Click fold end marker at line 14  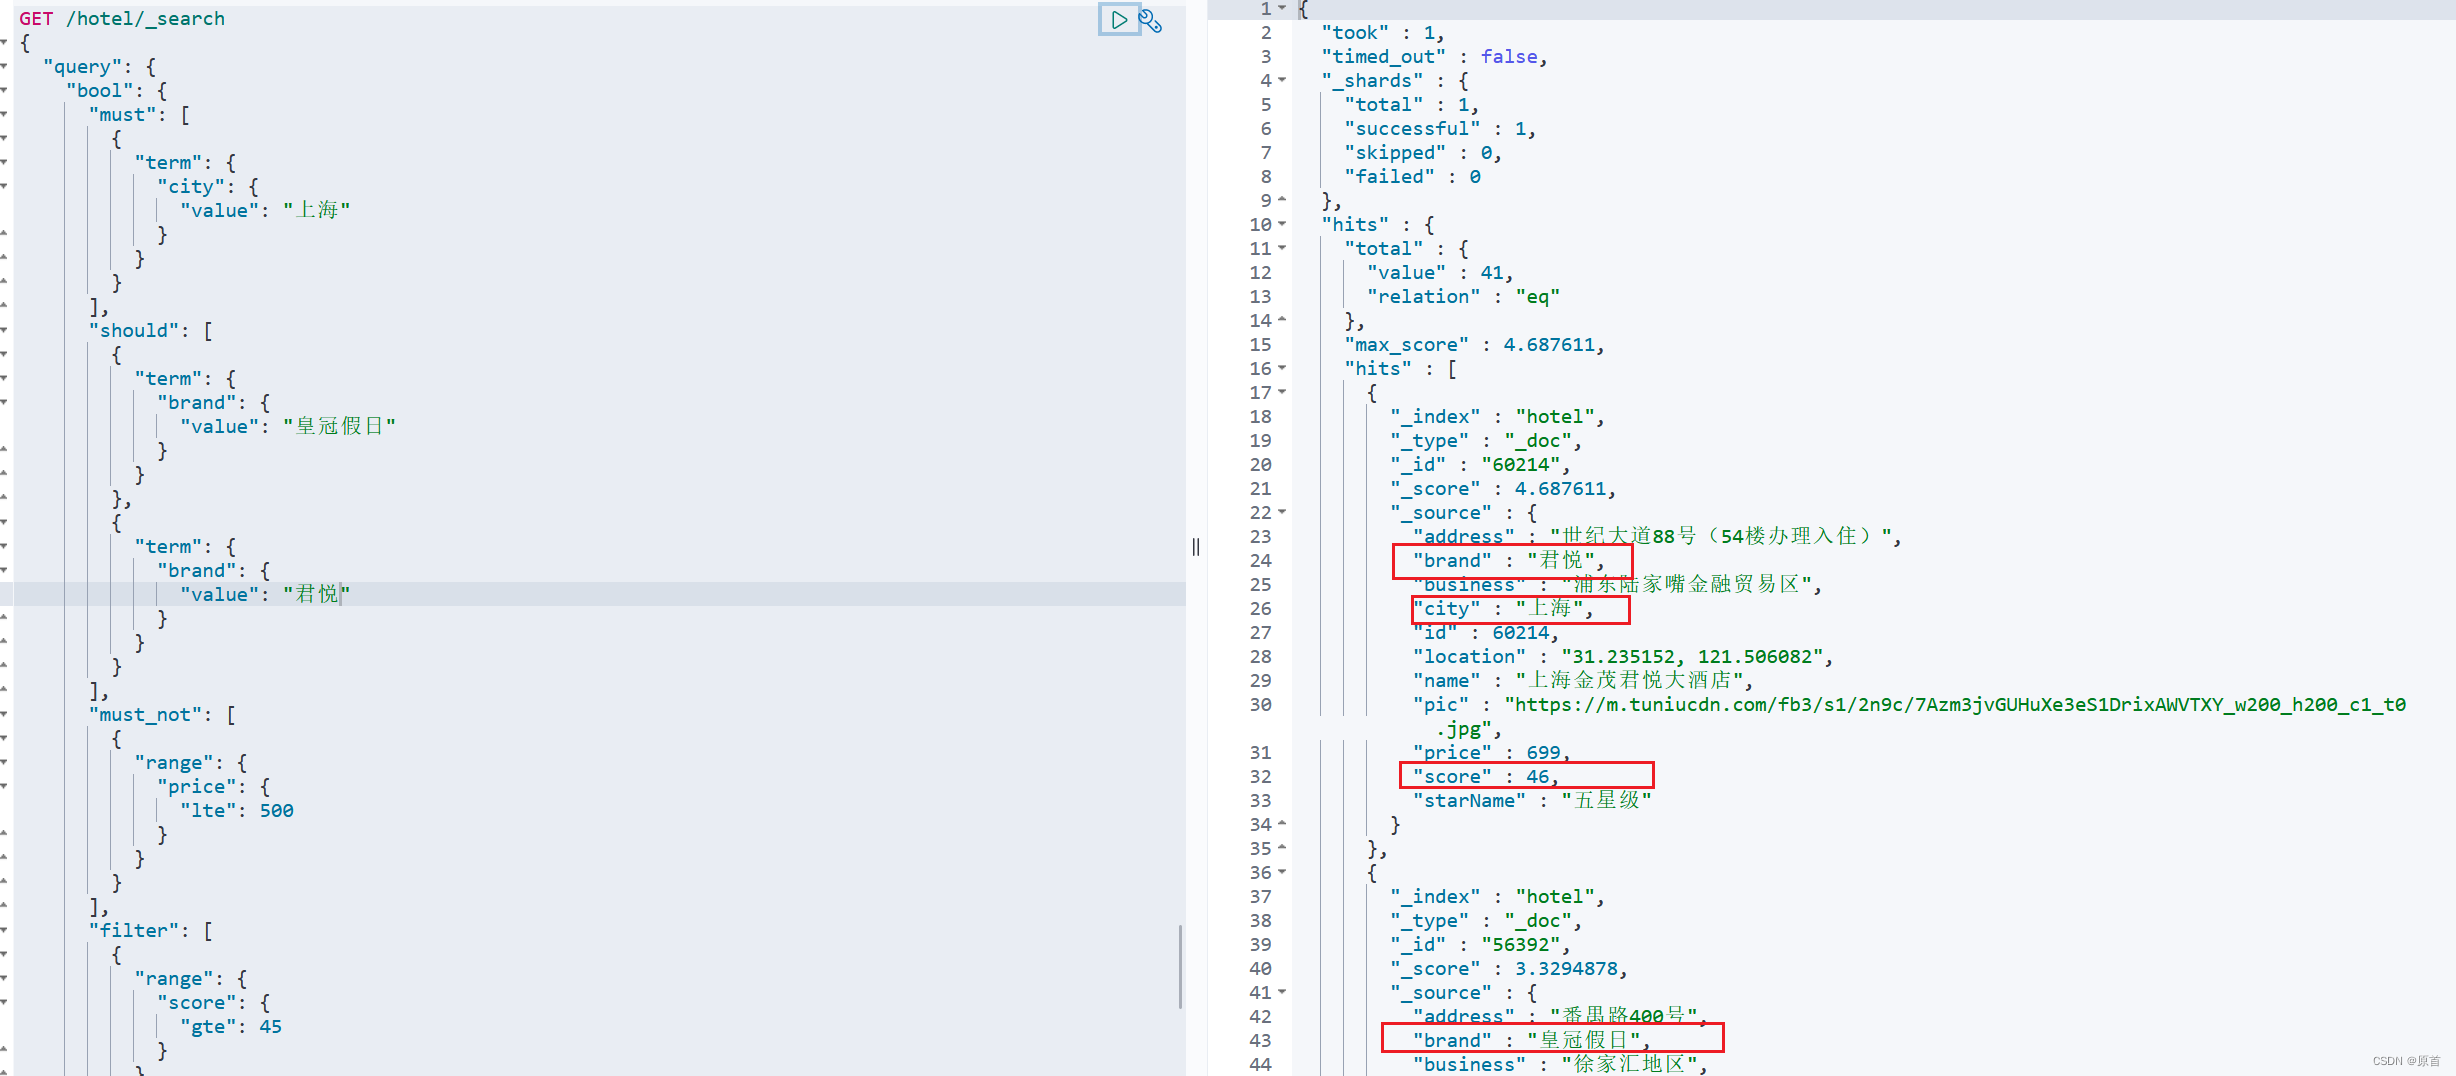click(1283, 320)
